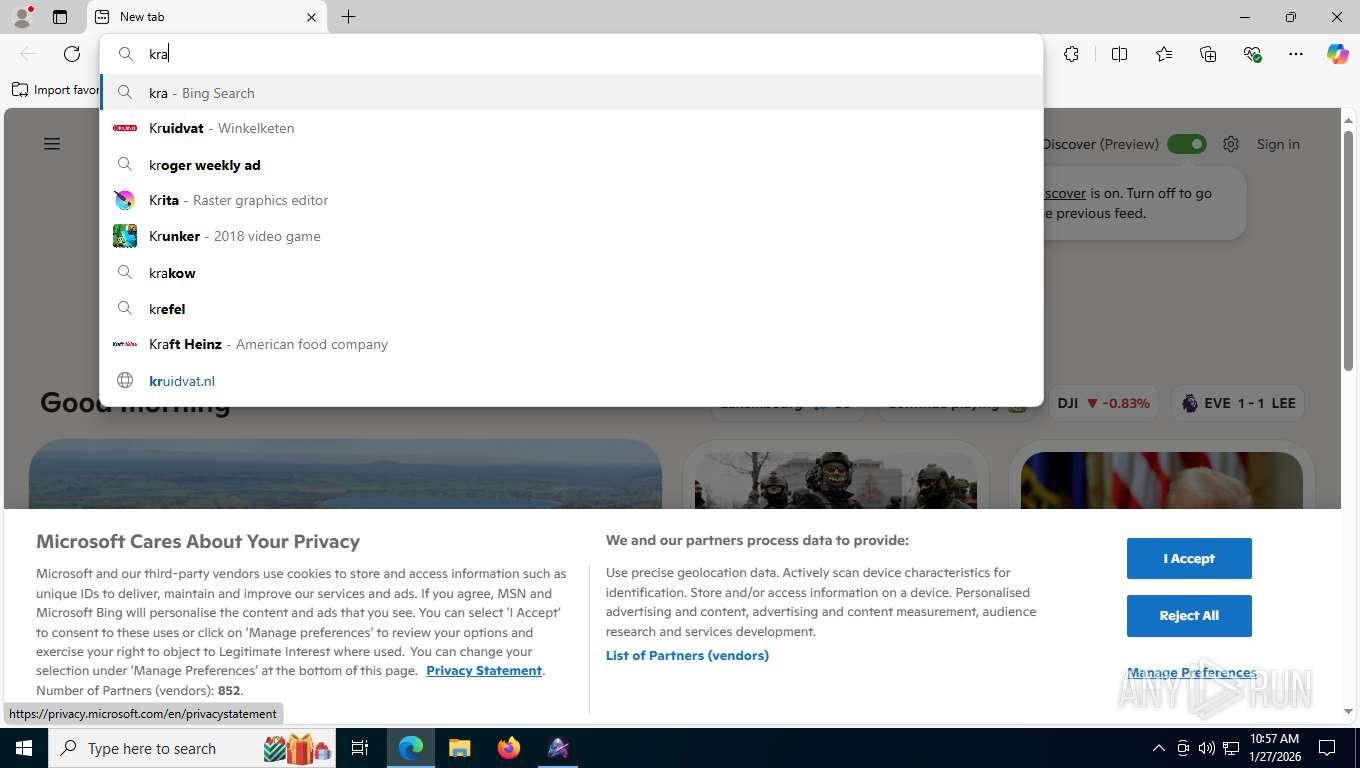The height and width of the screenshot is (768, 1360).
Task: Open File Explorer taskbar icon
Action: click(459, 748)
